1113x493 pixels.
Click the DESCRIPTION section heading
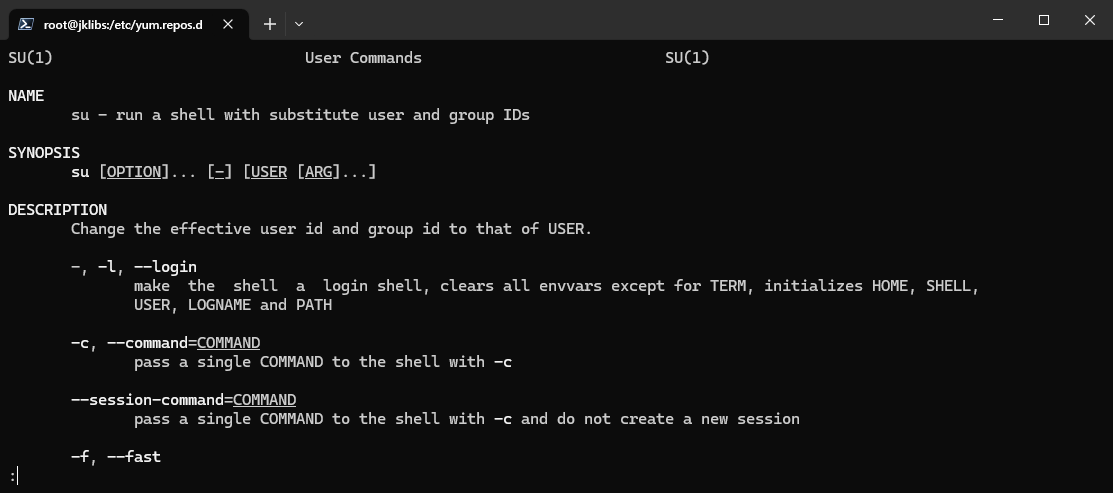[57, 210]
